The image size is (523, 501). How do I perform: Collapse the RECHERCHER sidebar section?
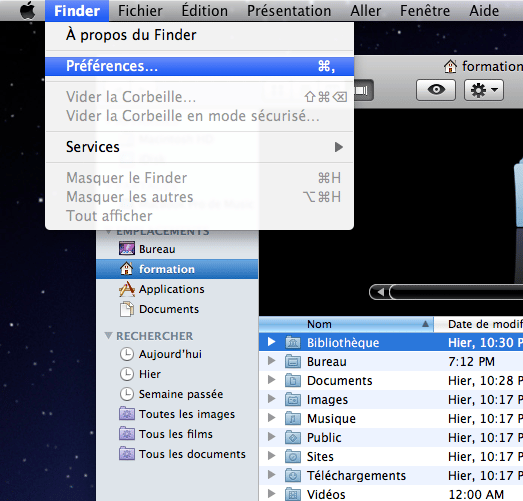[x=108, y=336]
